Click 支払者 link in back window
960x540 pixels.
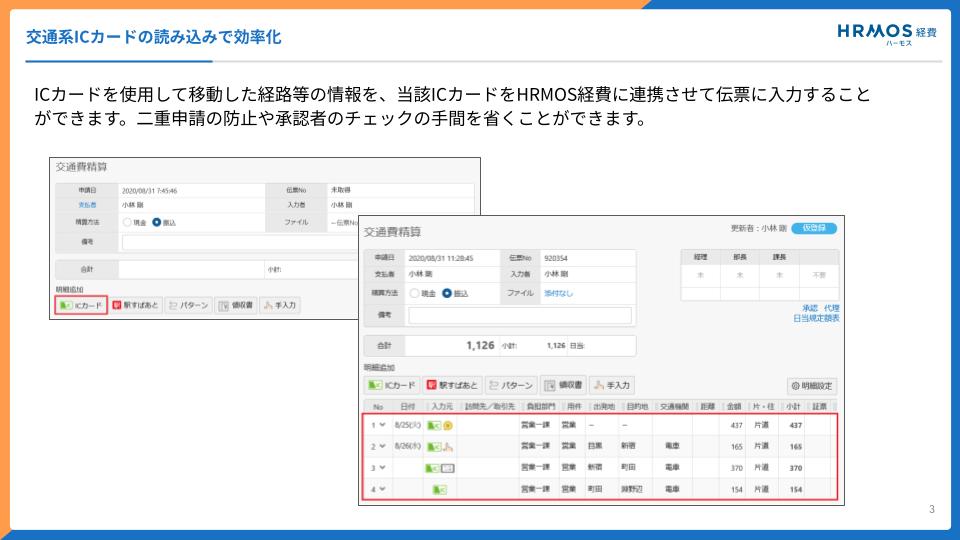[x=87, y=205]
